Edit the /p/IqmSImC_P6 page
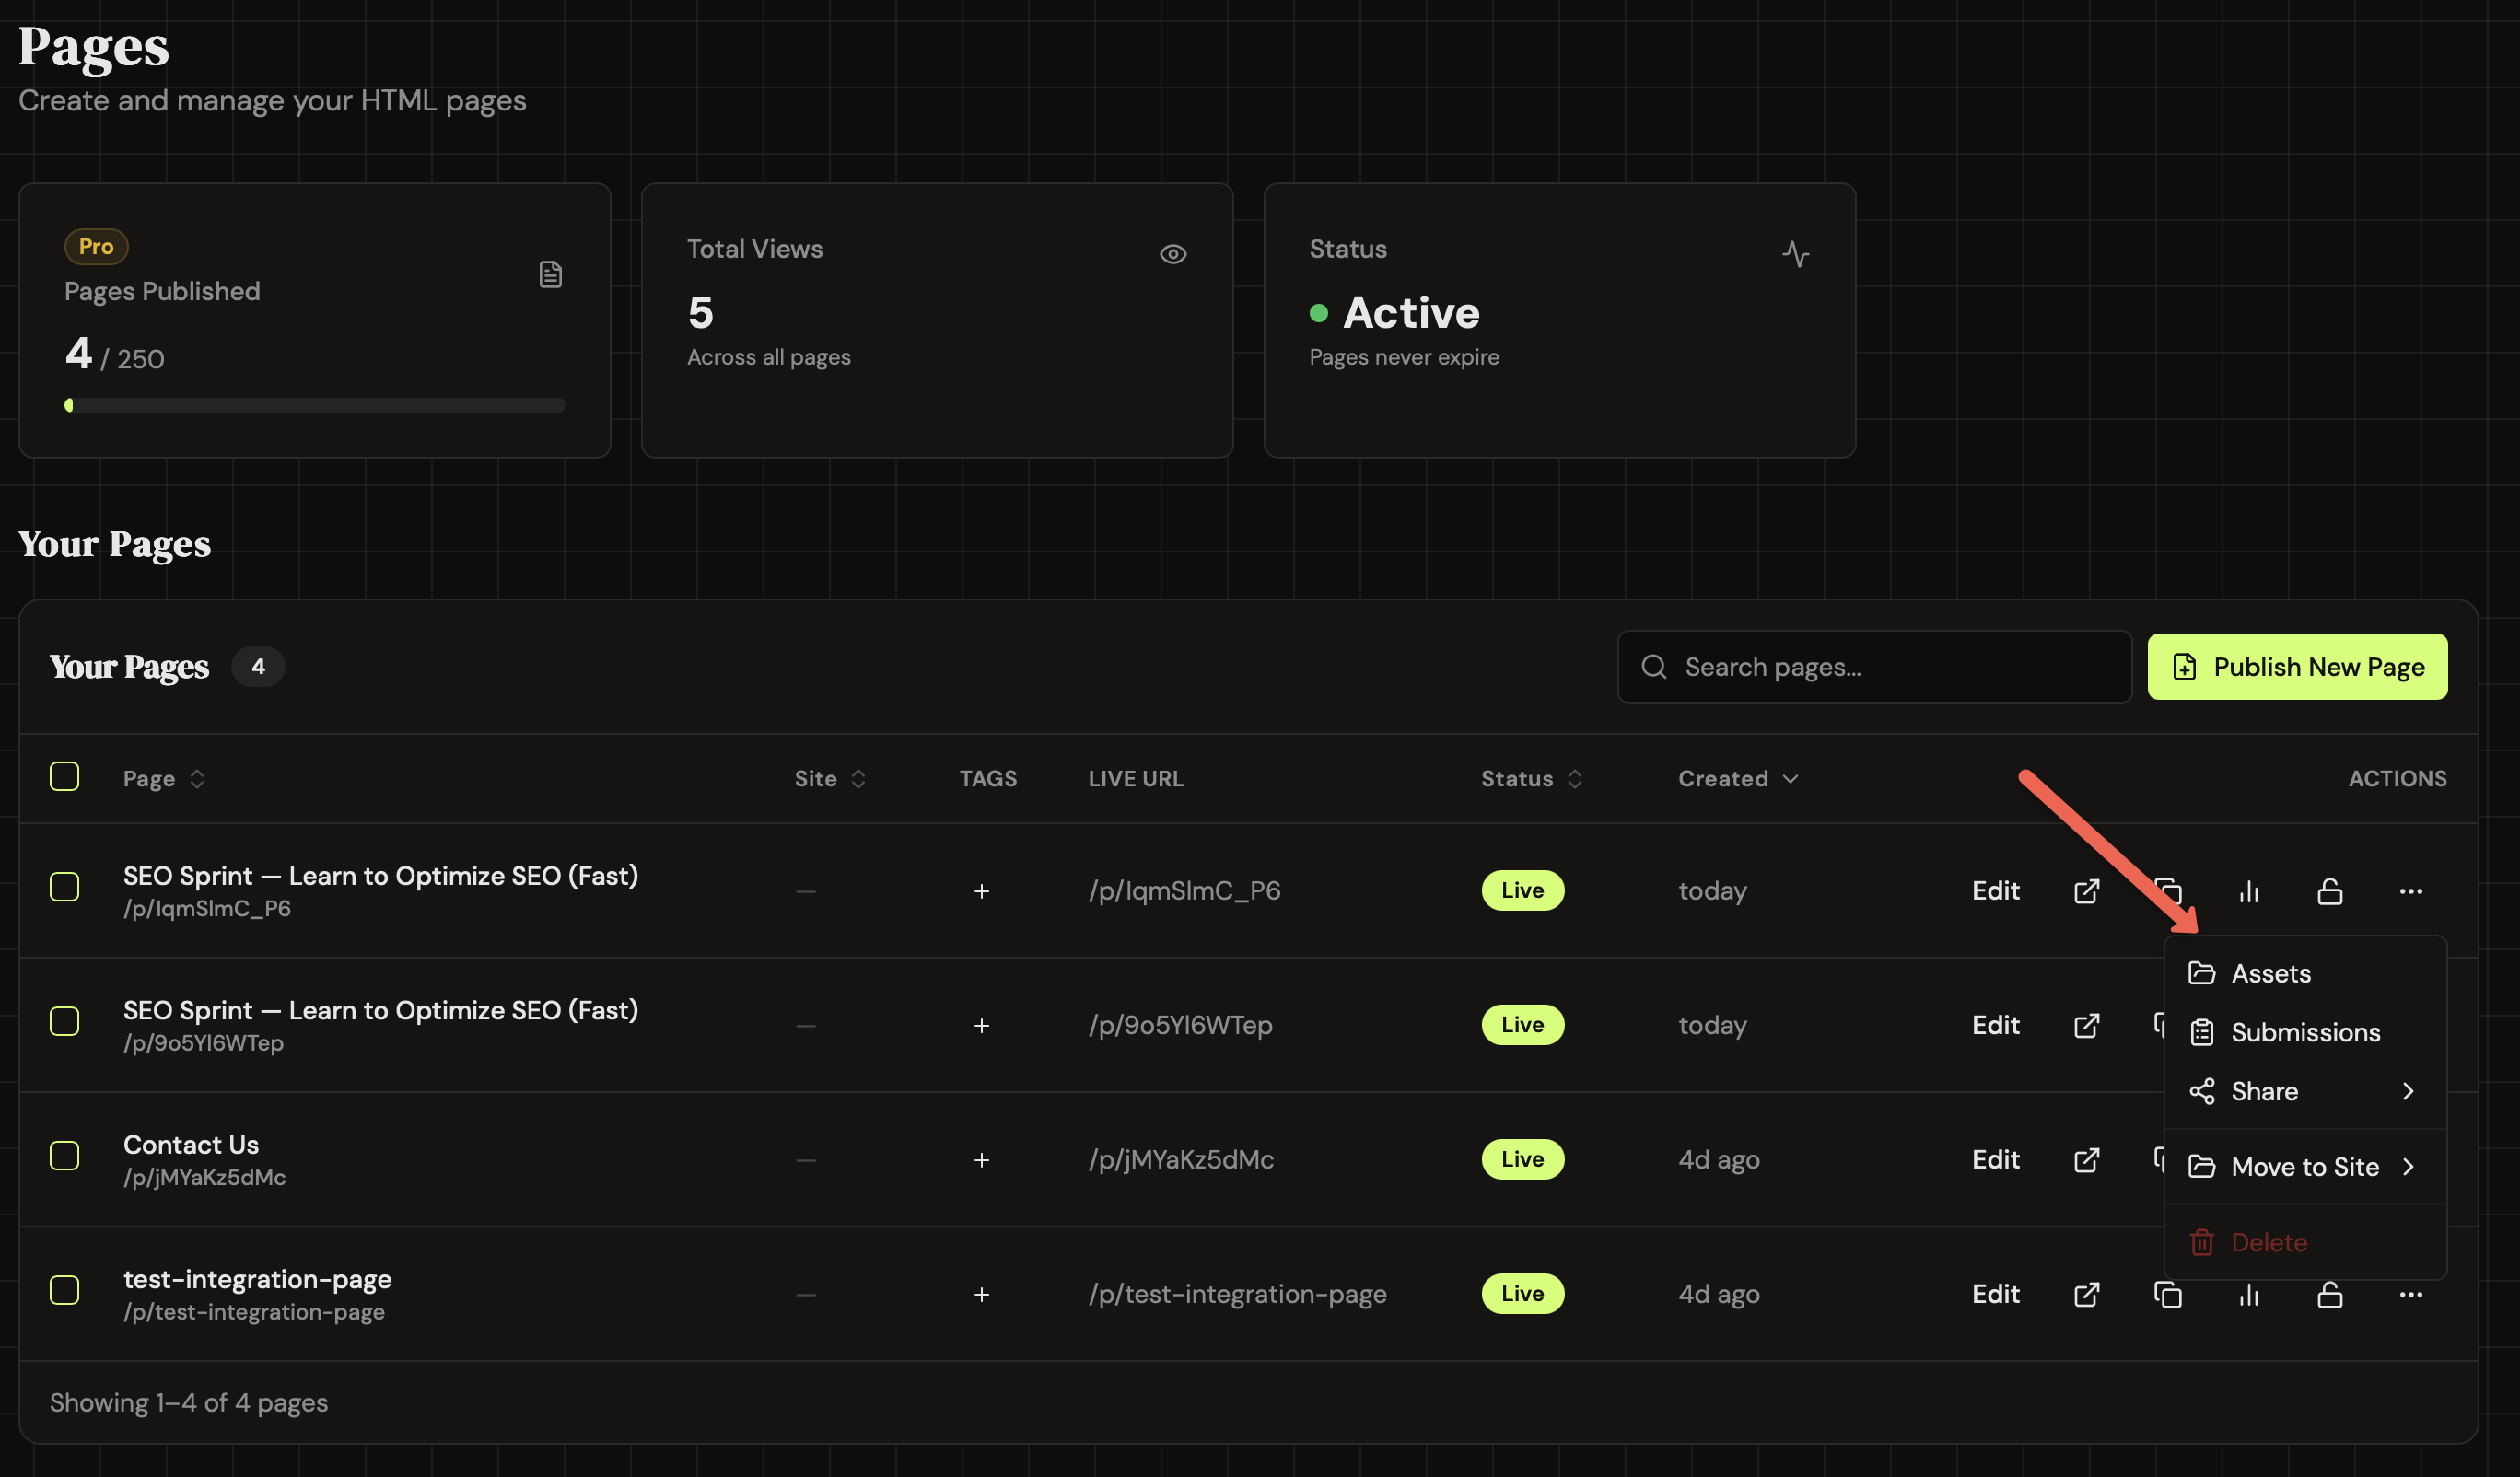 pyautogui.click(x=1995, y=890)
